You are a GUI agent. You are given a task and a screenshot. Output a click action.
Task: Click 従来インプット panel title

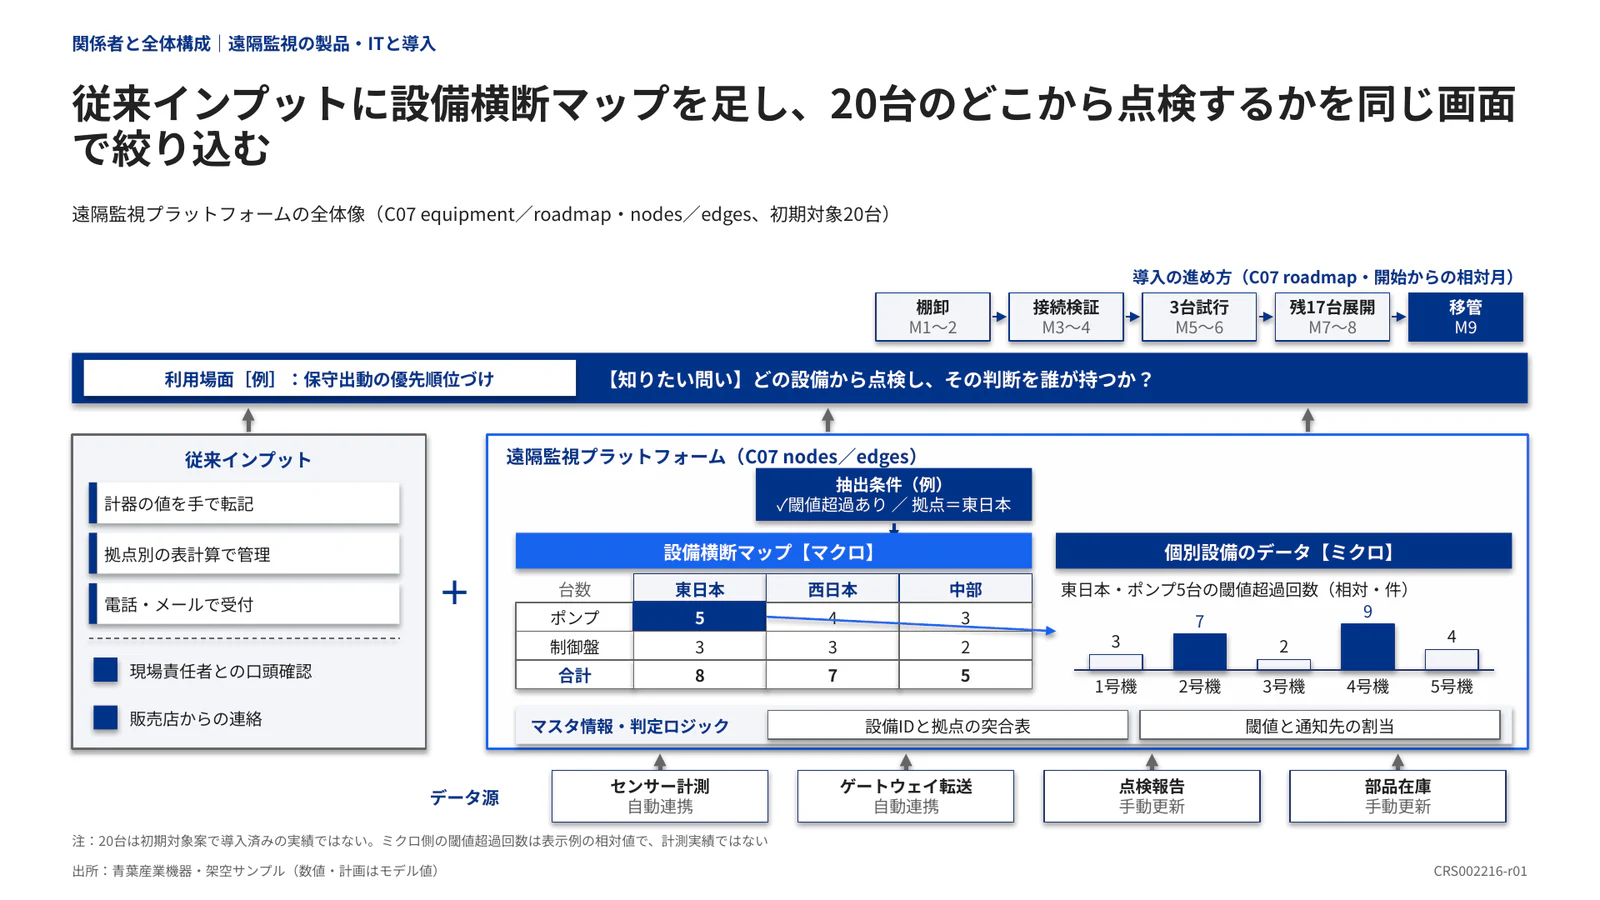point(248,460)
